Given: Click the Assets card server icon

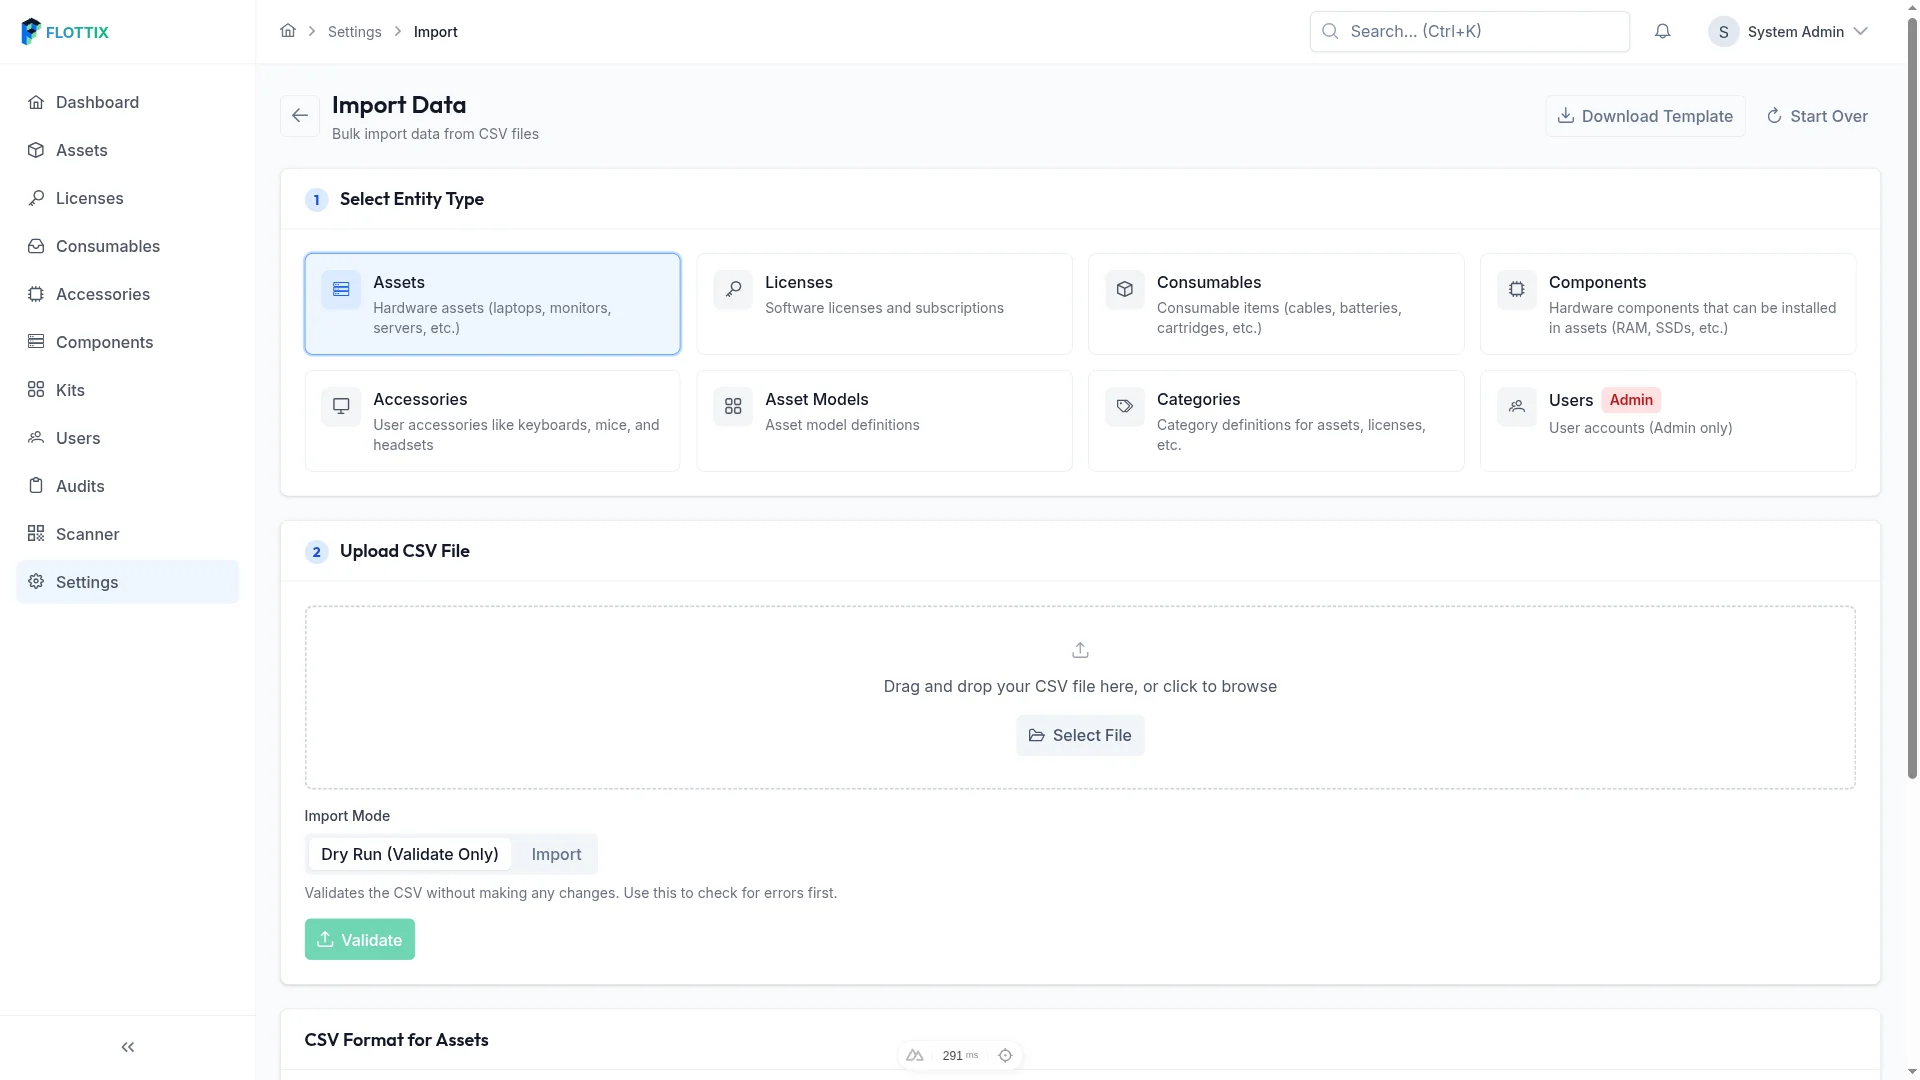Looking at the screenshot, I should point(341,289).
